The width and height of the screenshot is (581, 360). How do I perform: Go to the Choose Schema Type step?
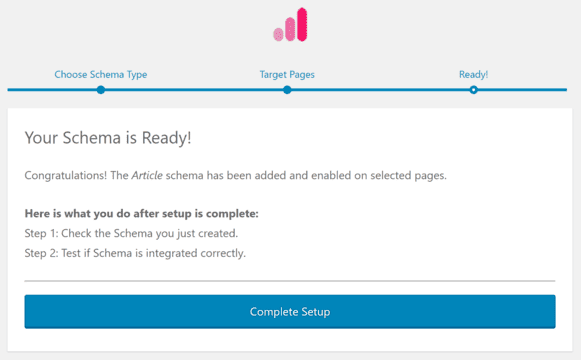(x=101, y=74)
